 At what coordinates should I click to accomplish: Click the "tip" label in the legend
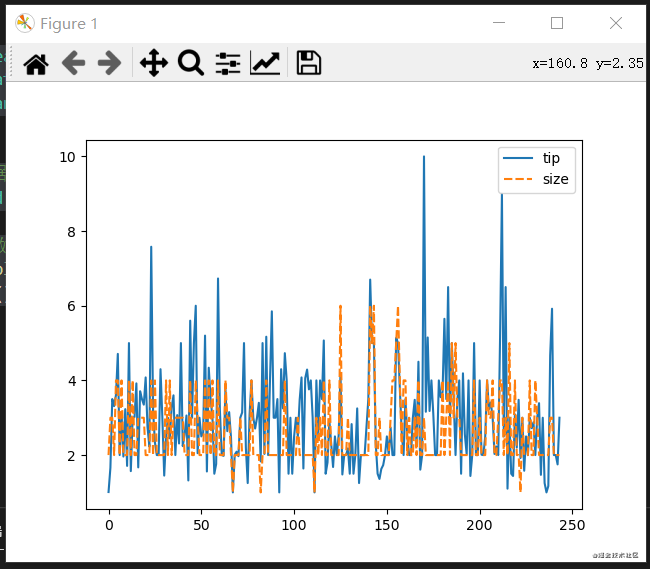[551, 158]
